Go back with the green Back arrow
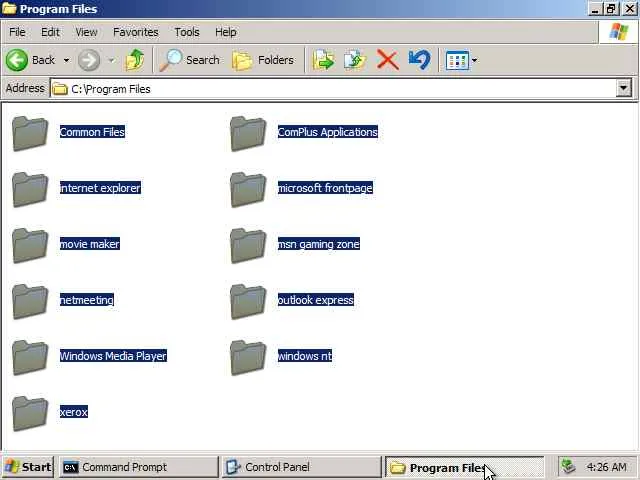The width and height of the screenshot is (640, 480). (x=30, y=60)
